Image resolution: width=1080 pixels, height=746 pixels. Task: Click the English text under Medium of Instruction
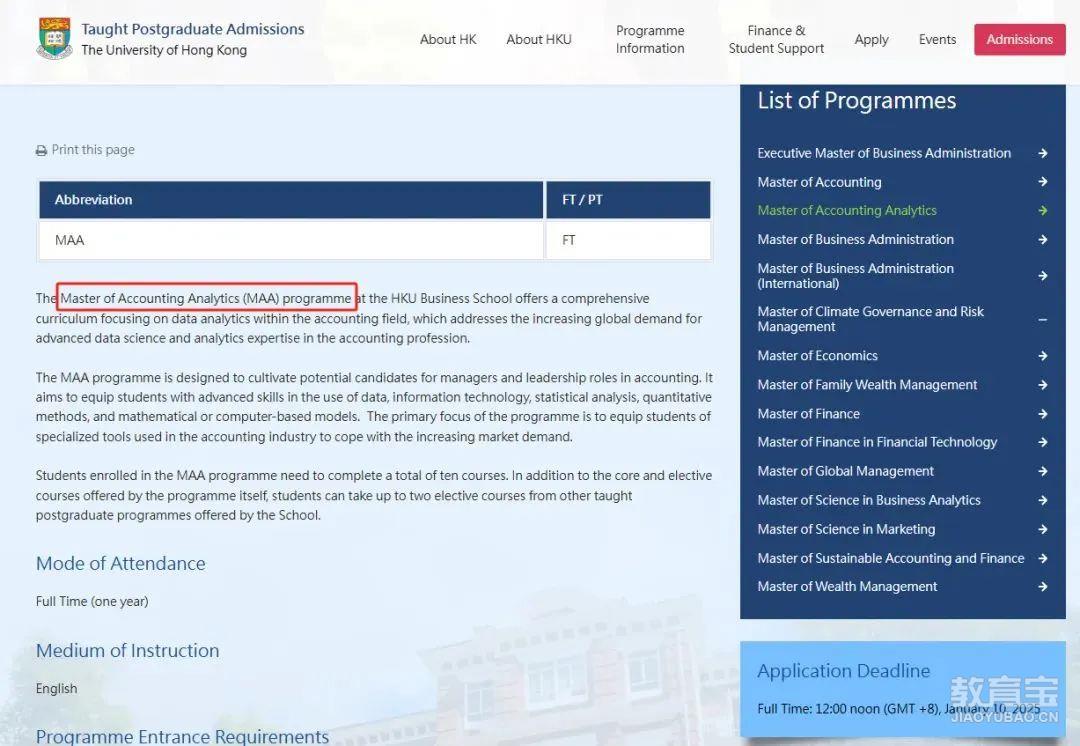pos(56,689)
